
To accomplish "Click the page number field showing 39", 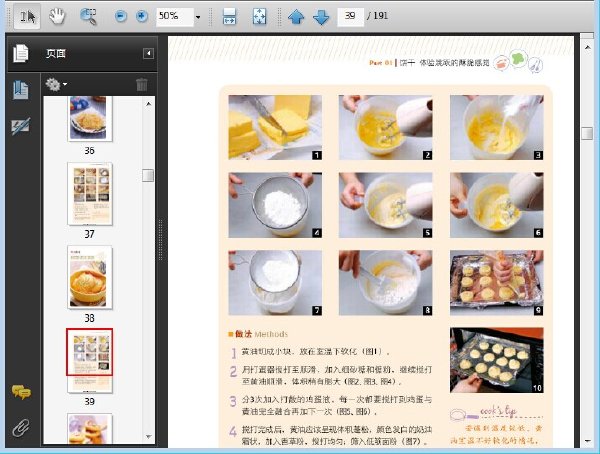I will (351, 16).
